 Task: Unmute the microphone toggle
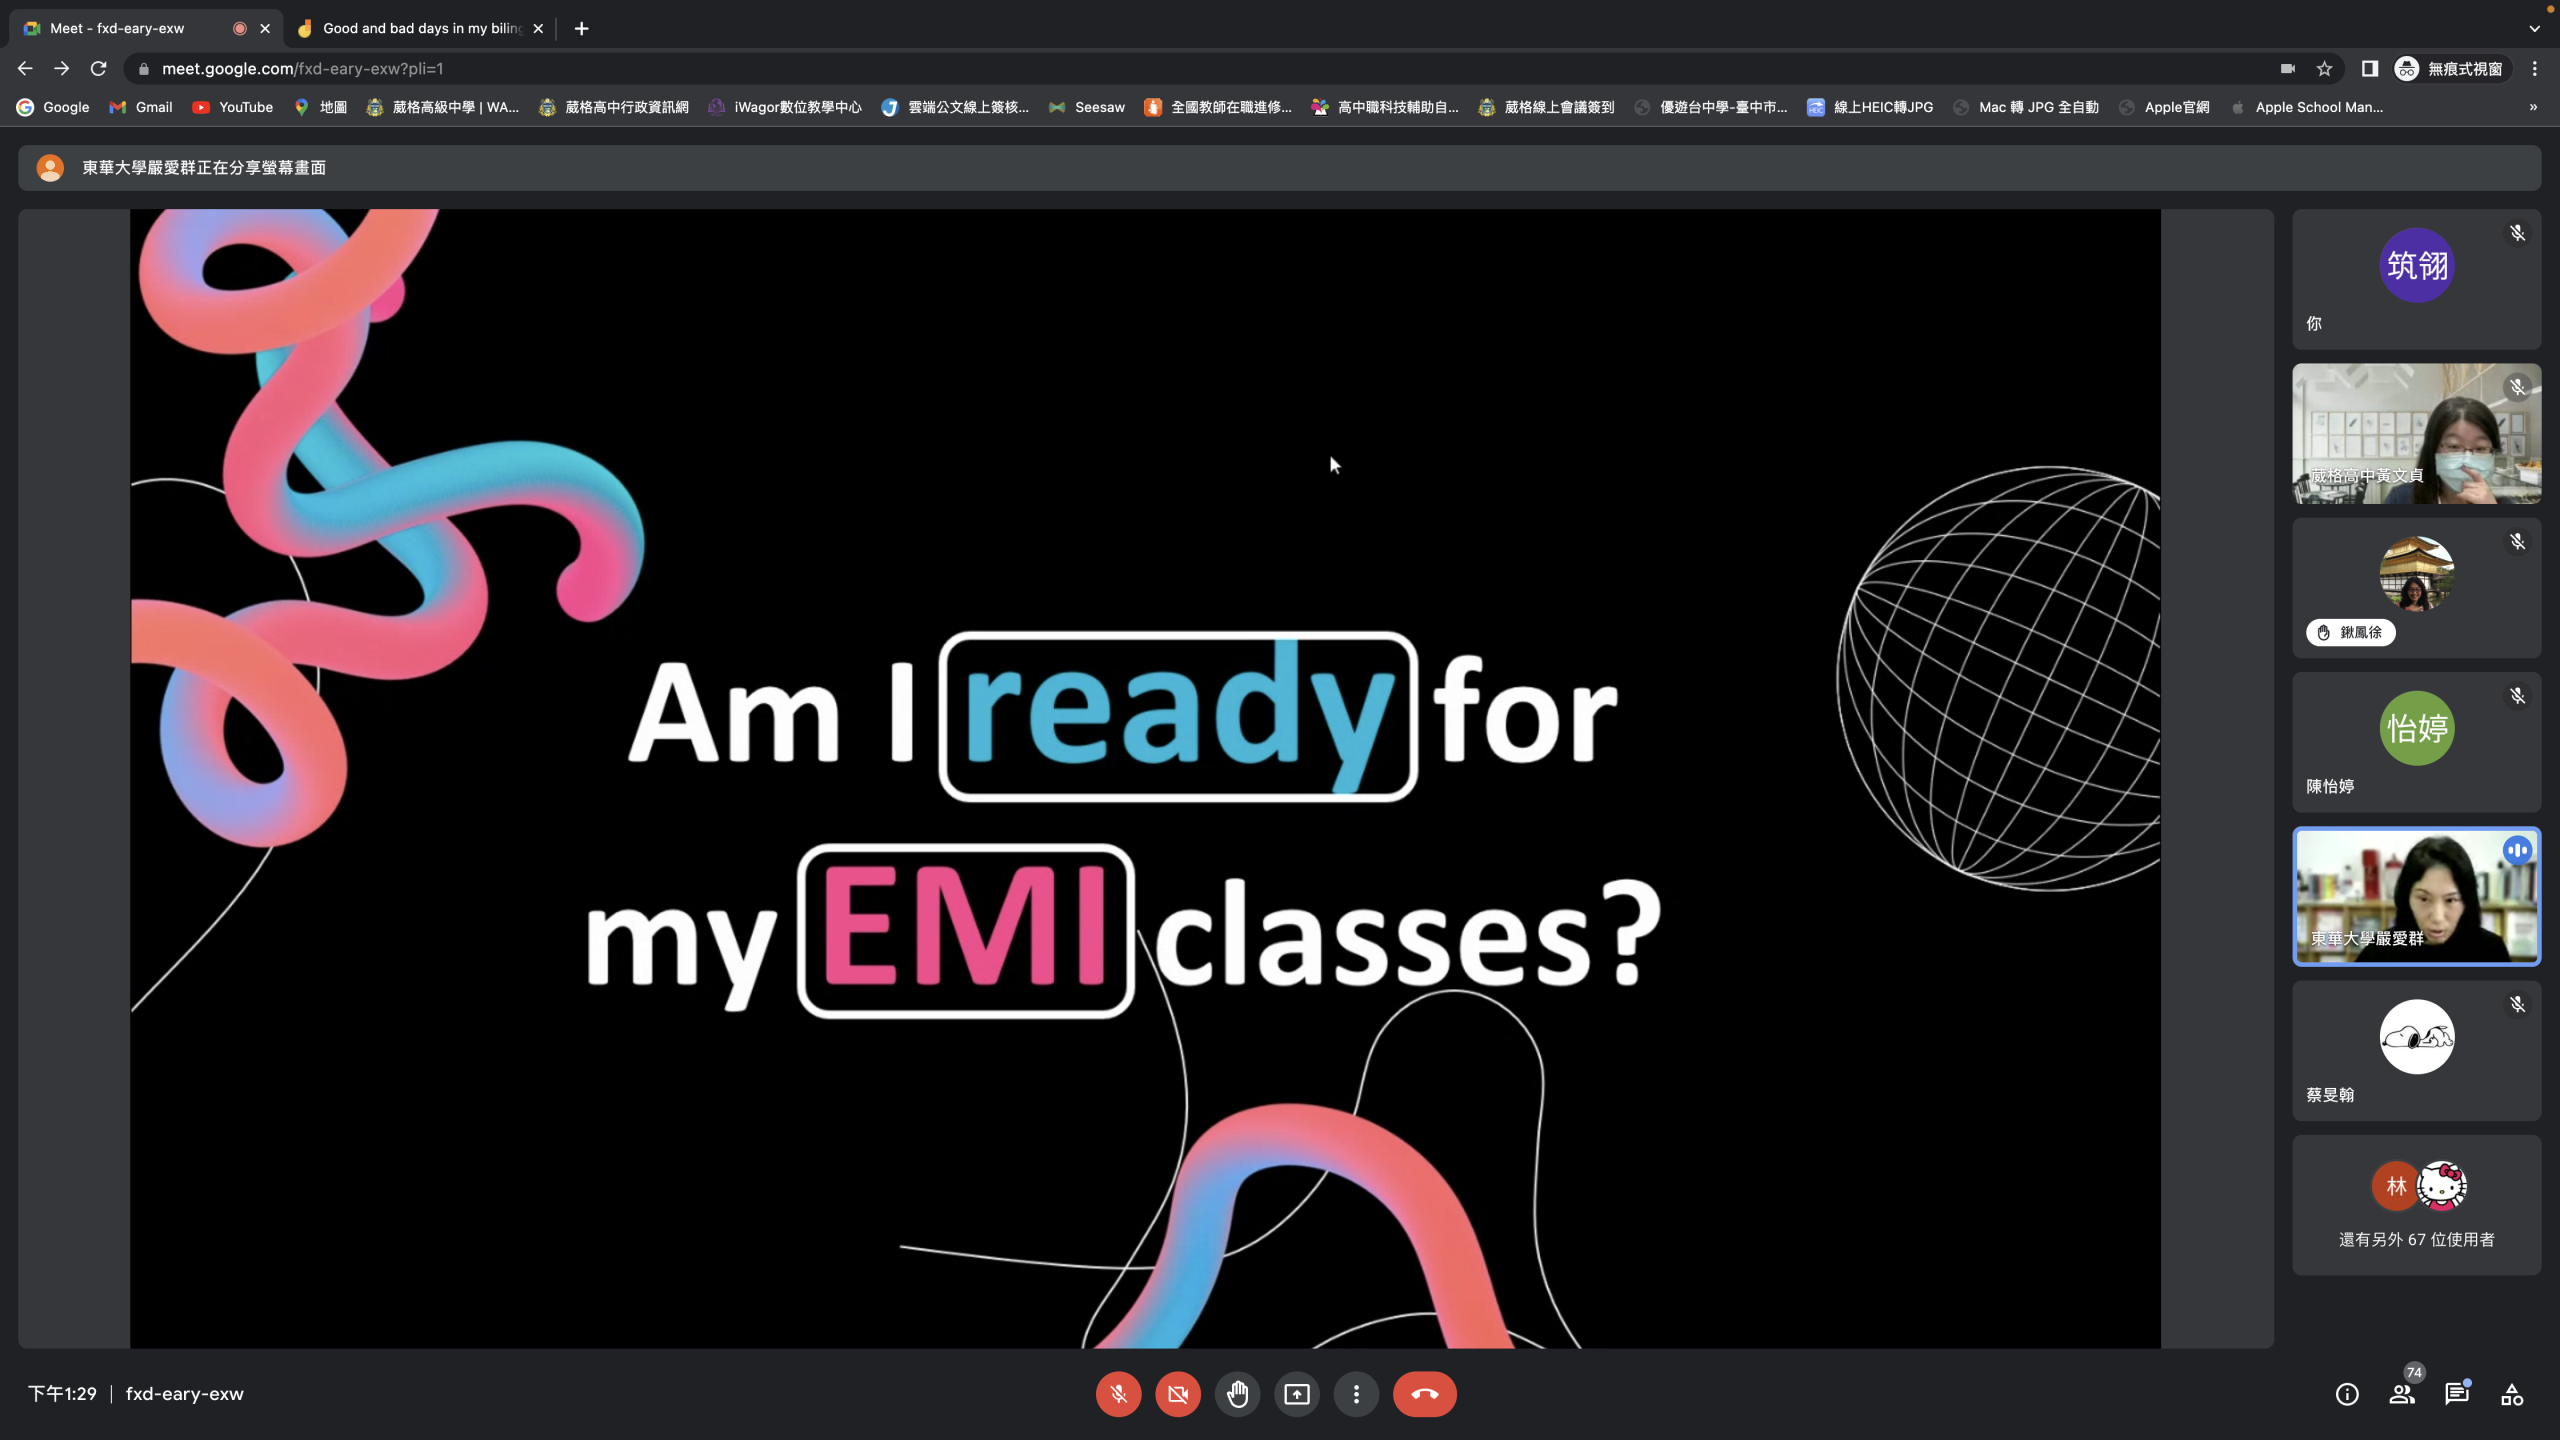[1118, 1394]
